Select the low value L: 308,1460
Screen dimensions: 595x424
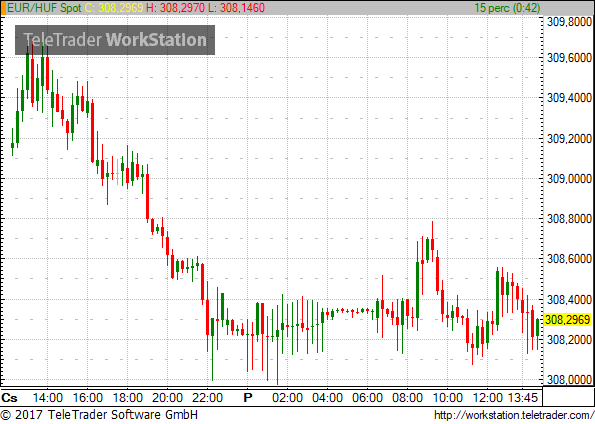(236, 8)
